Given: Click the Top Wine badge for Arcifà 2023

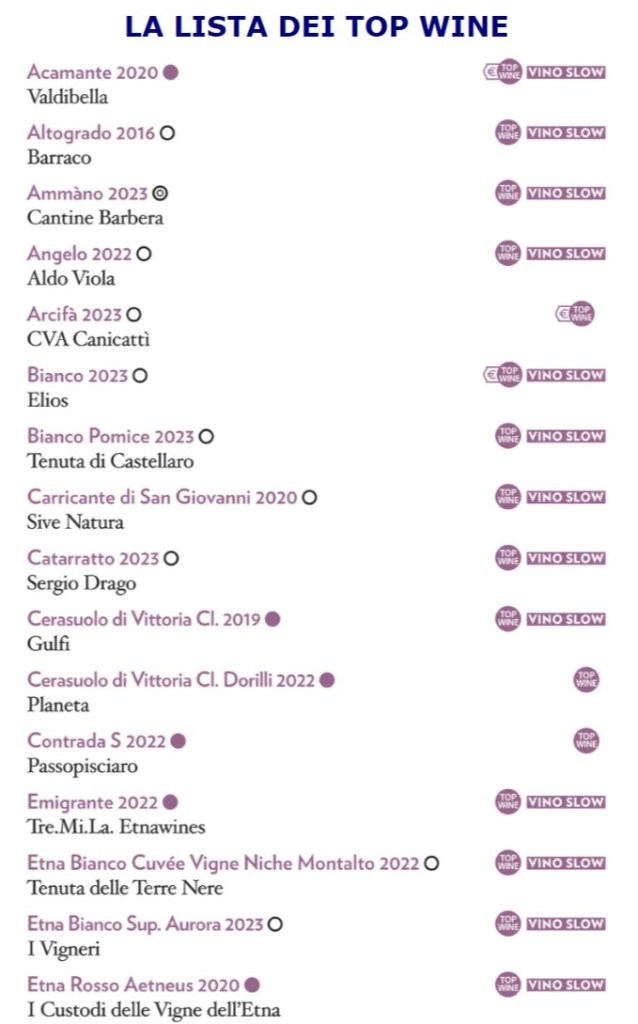Looking at the screenshot, I should [x=582, y=314].
